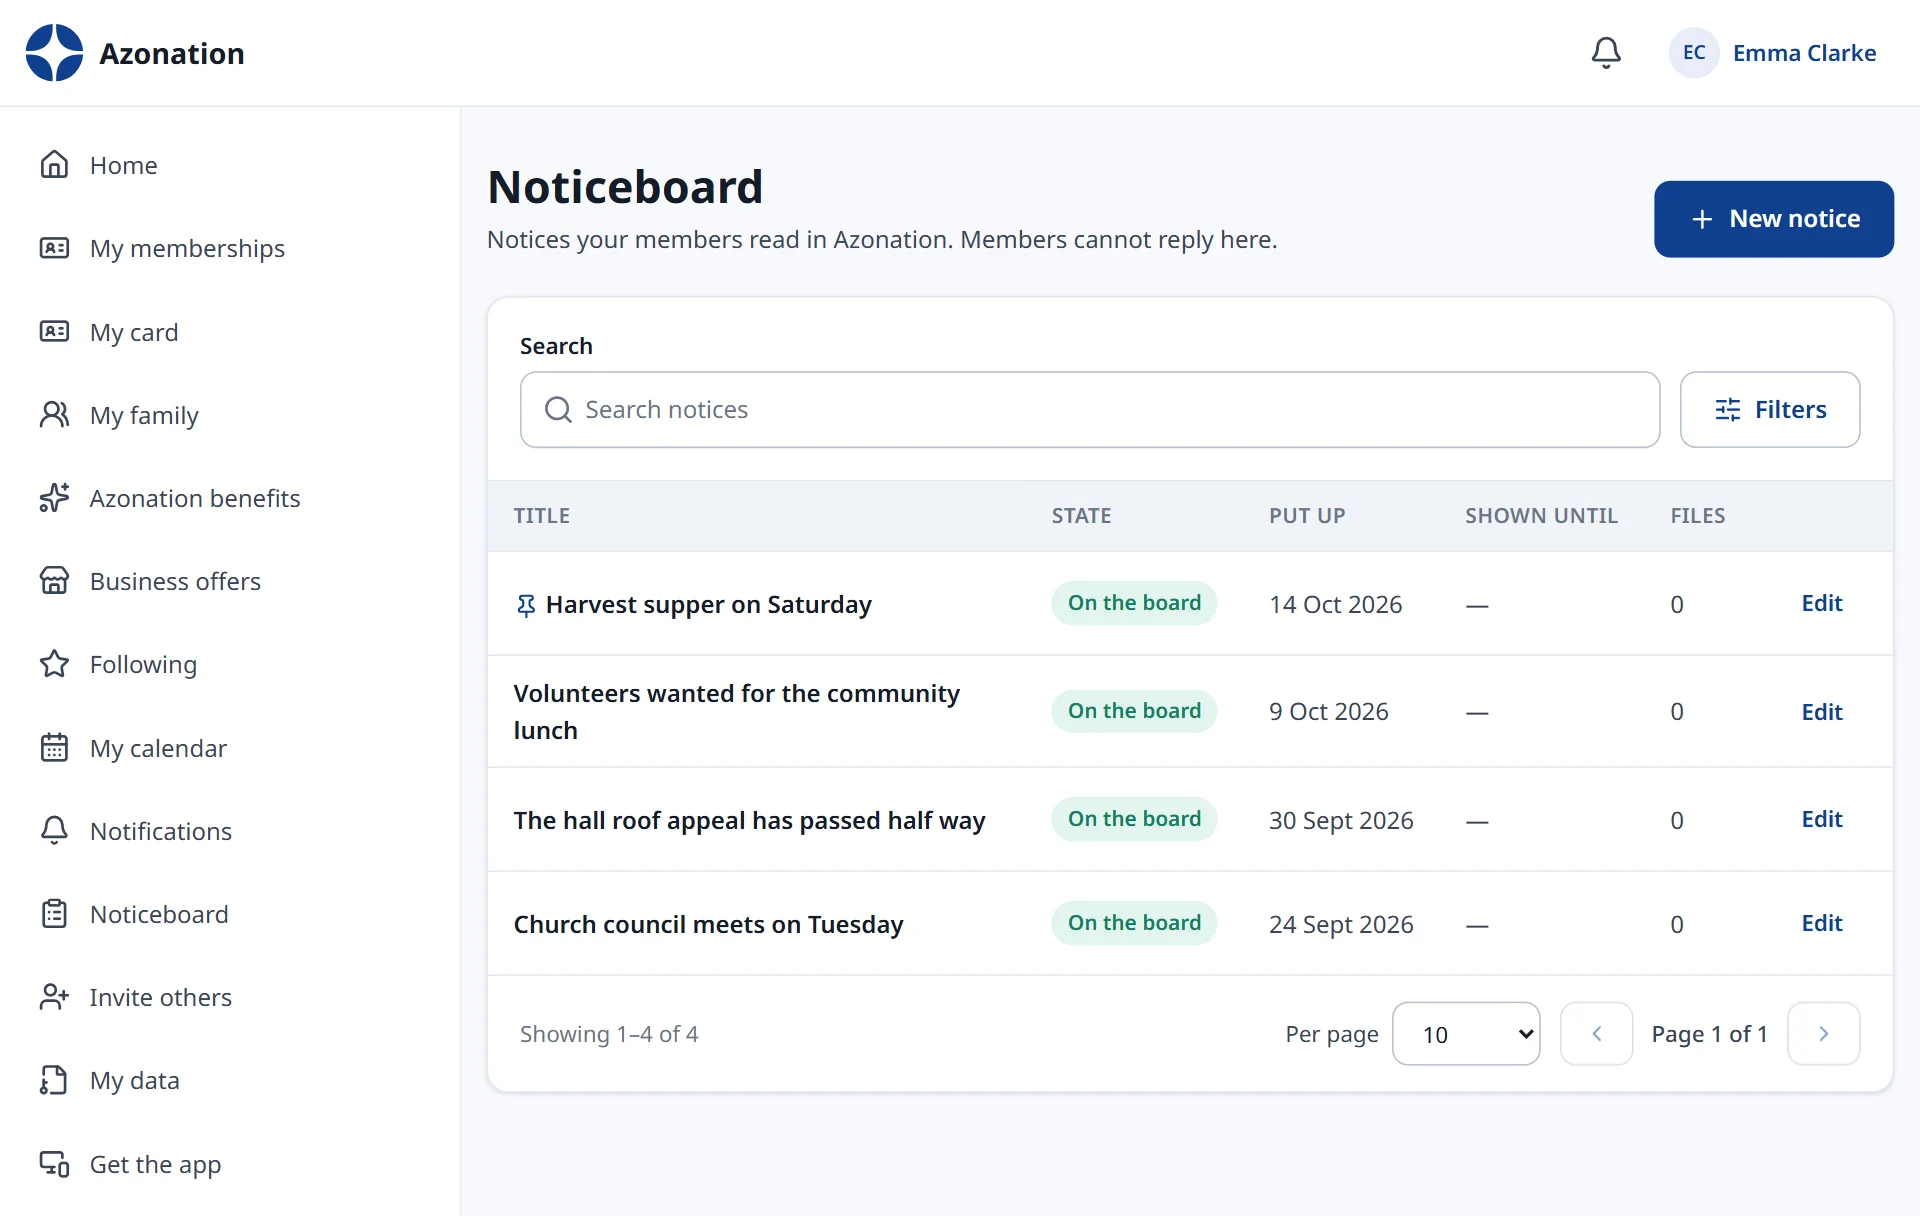The height and width of the screenshot is (1216, 1920).
Task: Open the Per page dropdown
Action: tap(1466, 1034)
